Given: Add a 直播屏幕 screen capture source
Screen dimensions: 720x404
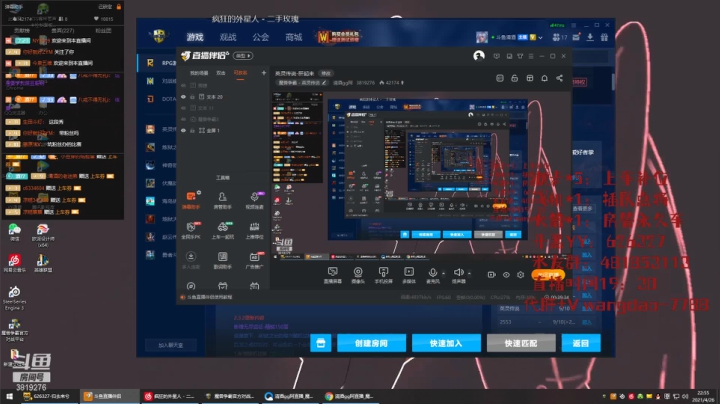Looking at the screenshot, I should click(x=332, y=275).
